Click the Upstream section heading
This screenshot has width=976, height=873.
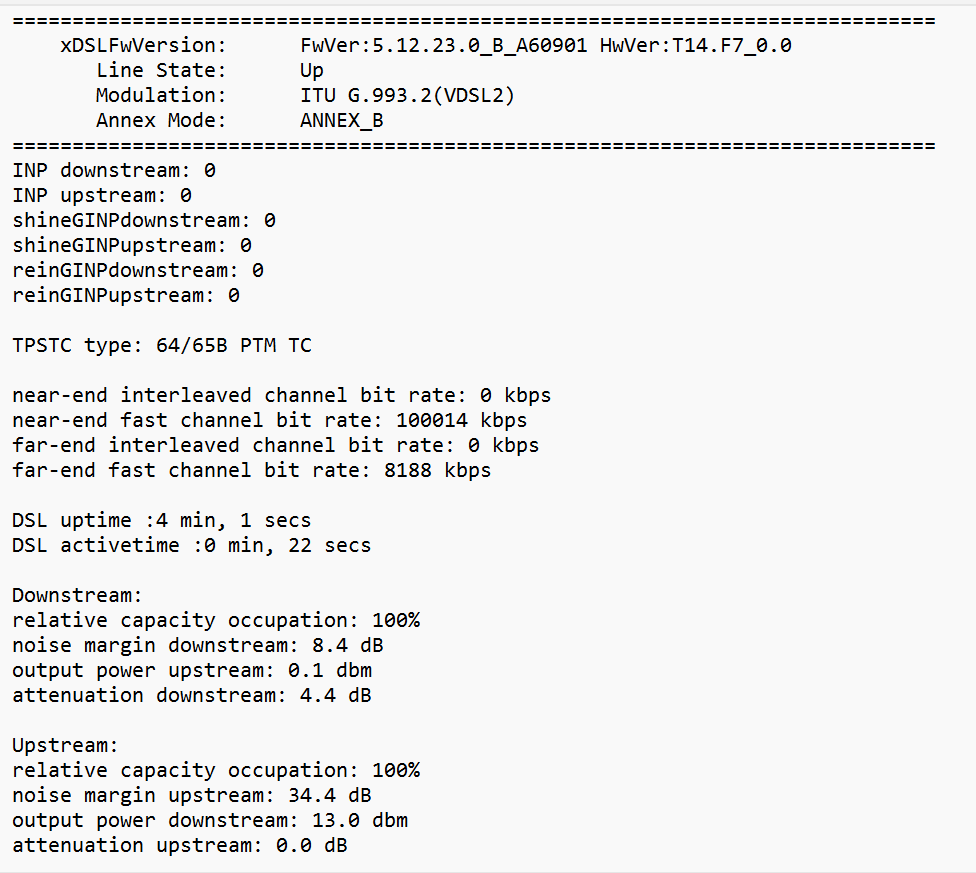(x=65, y=745)
